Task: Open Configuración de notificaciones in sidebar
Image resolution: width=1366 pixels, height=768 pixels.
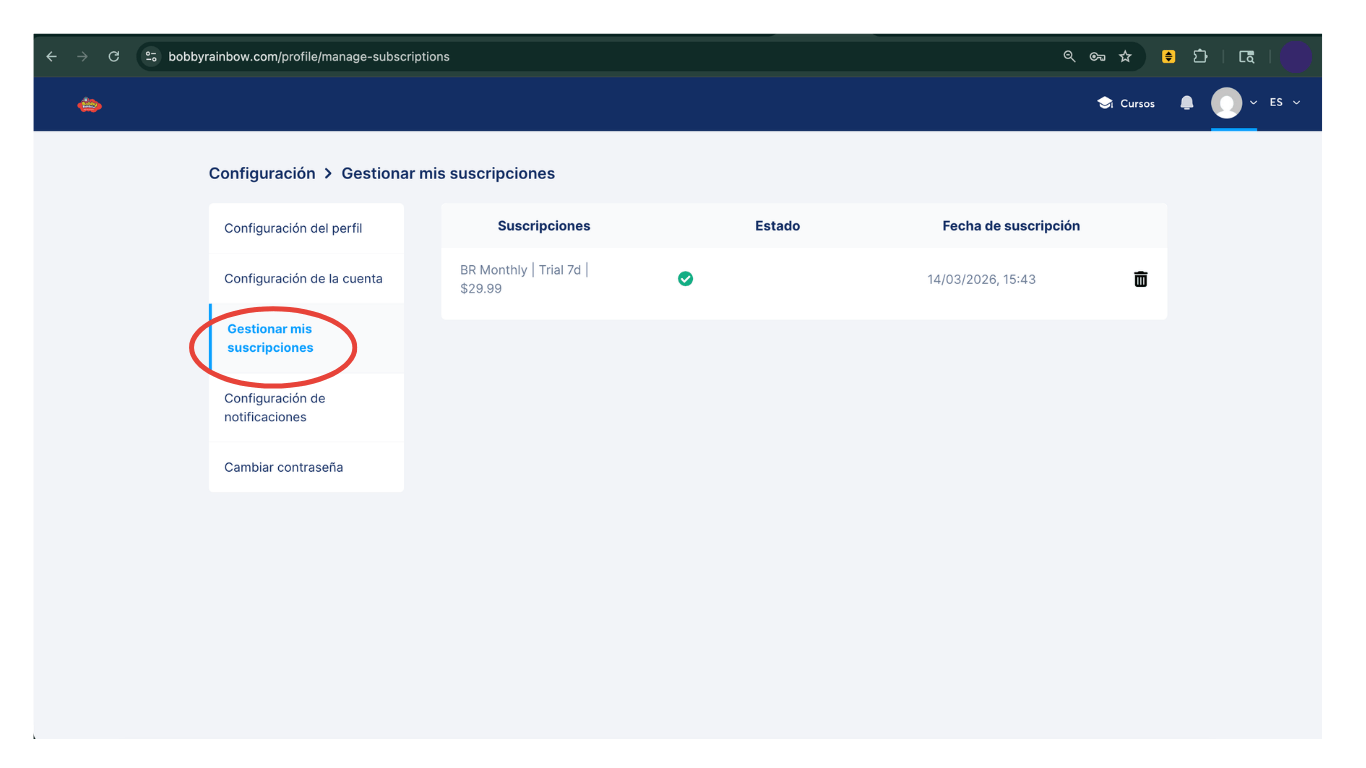Action: click(x=306, y=408)
